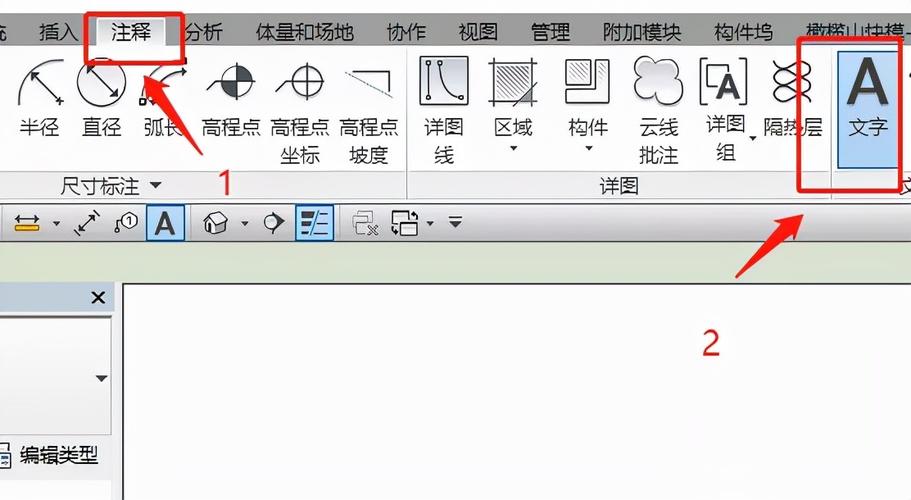The height and width of the screenshot is (500, 911).
Task: Open the 视图 ribbon tab
Action: [478, 32]
